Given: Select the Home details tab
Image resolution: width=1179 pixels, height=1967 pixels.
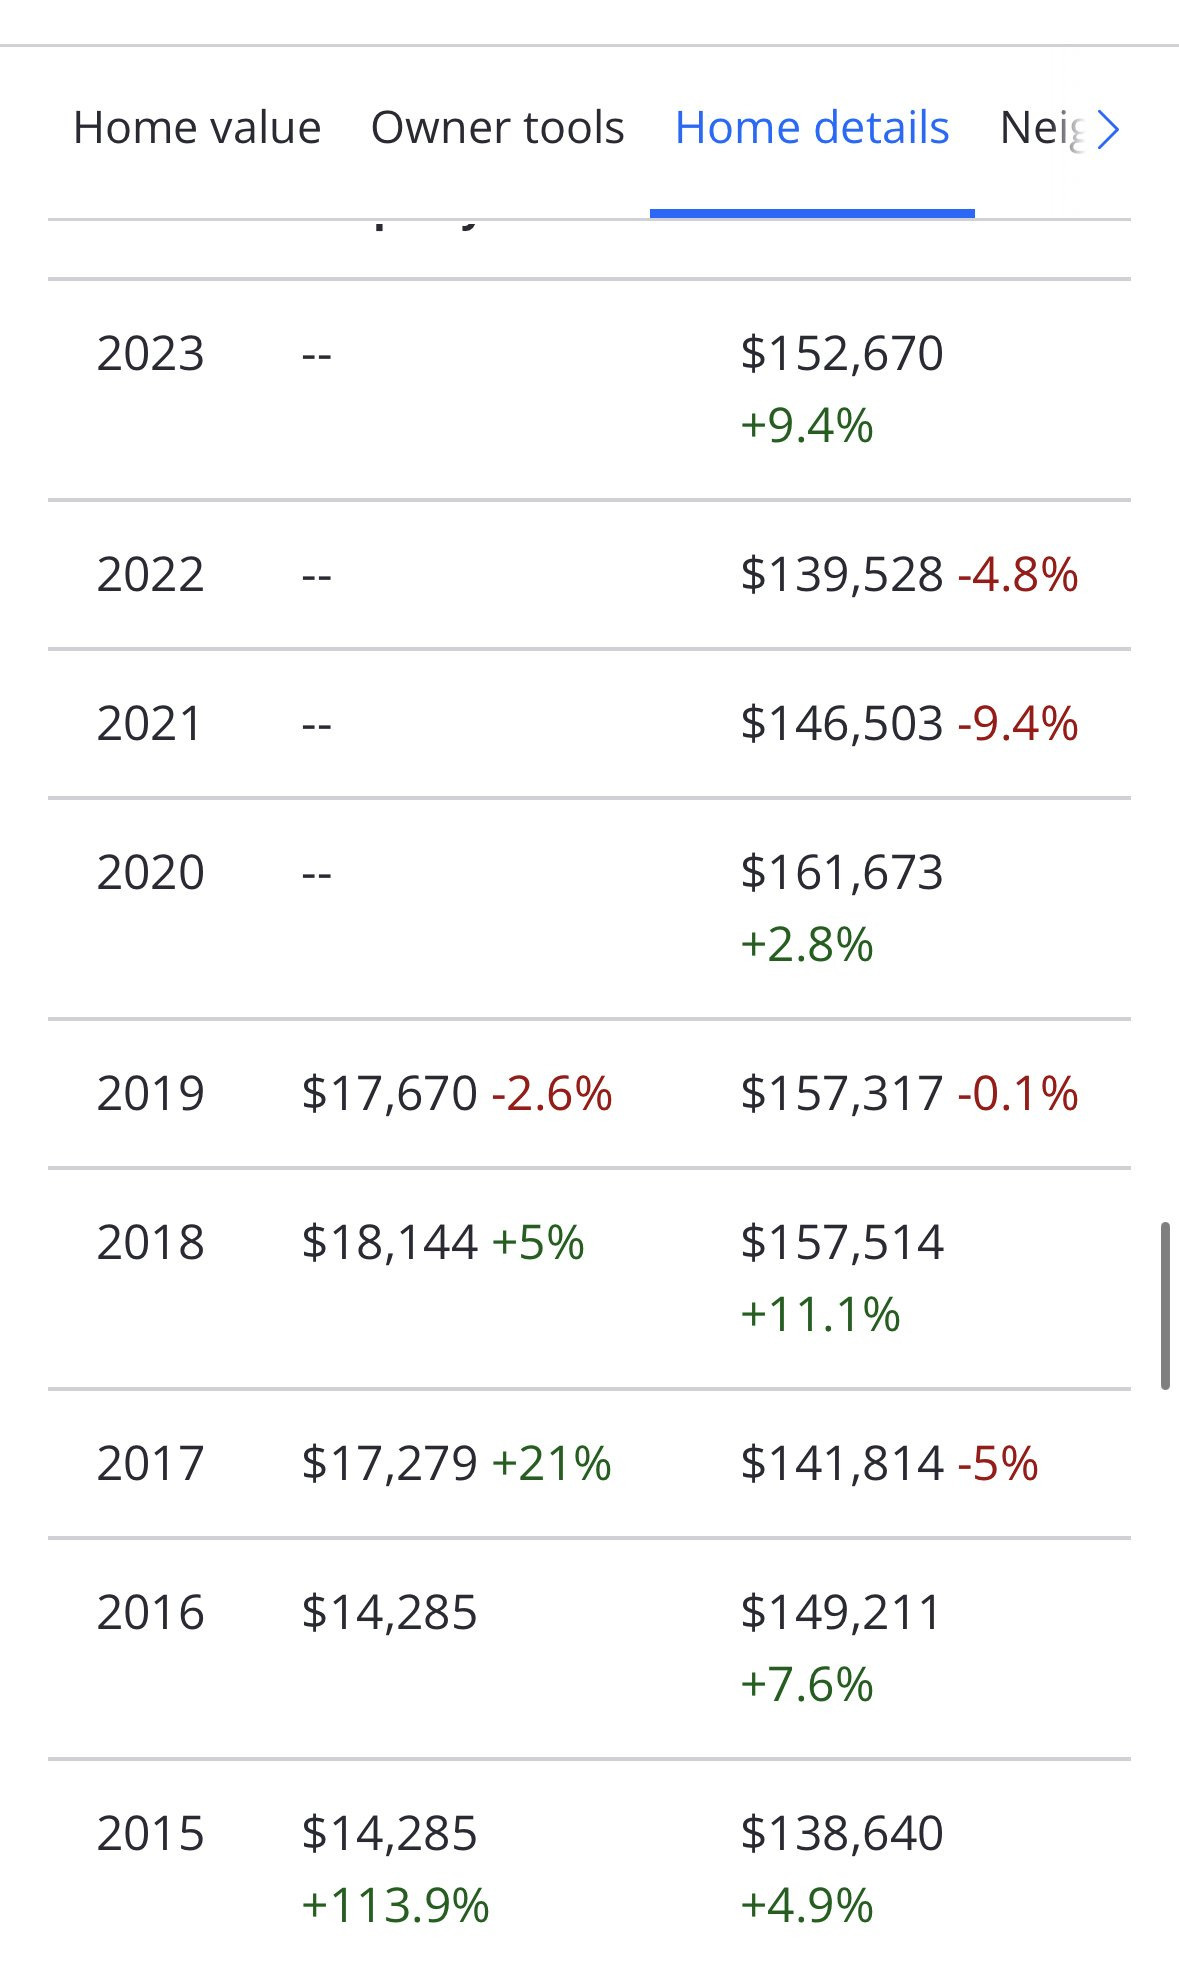Looking at the screenshot, I should [812, 128].
